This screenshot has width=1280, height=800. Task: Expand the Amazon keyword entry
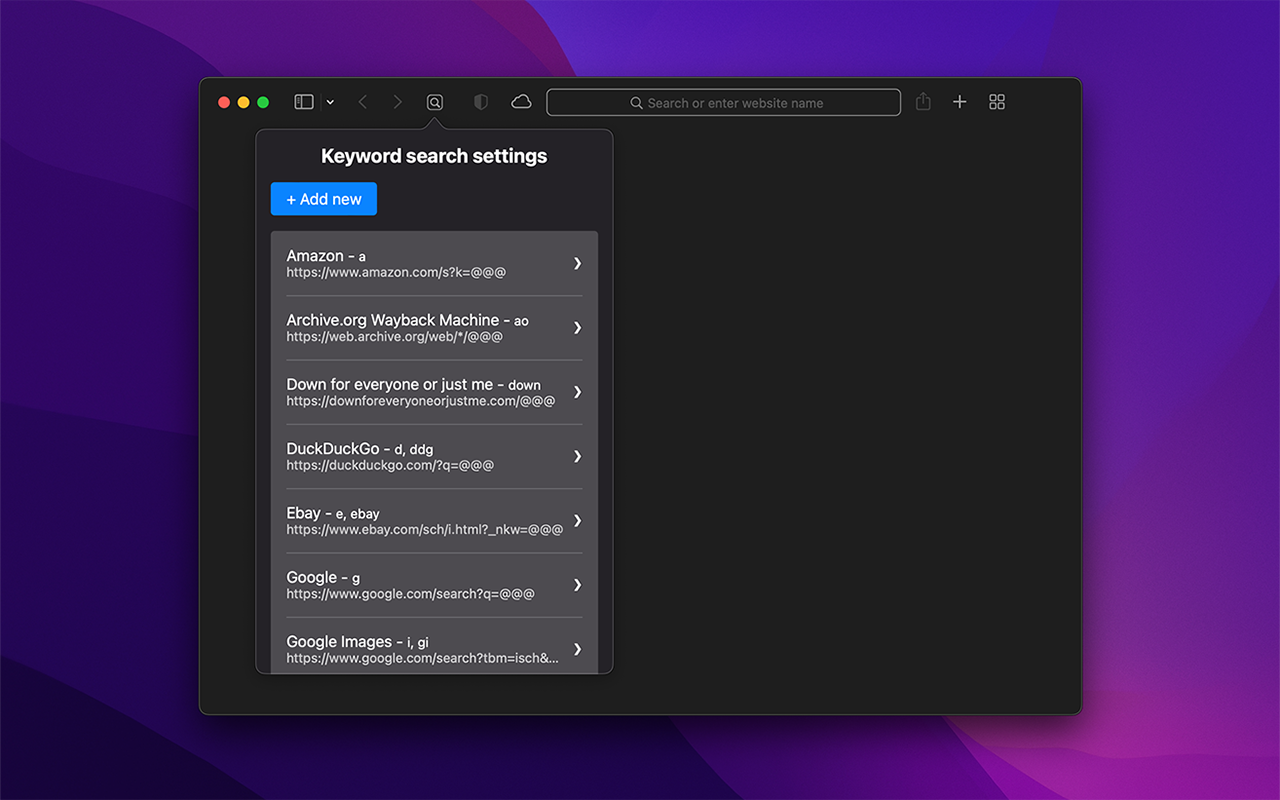tap(577, 263)
